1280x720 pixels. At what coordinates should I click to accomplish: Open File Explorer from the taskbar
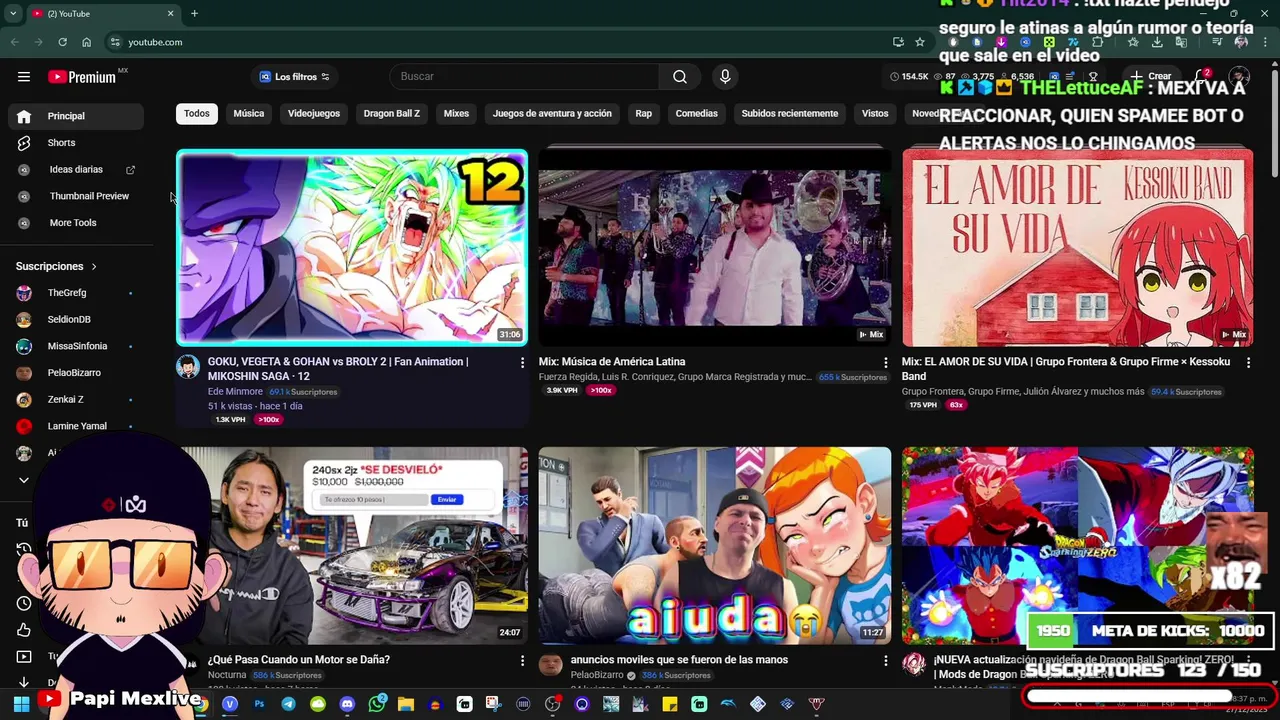405,704
